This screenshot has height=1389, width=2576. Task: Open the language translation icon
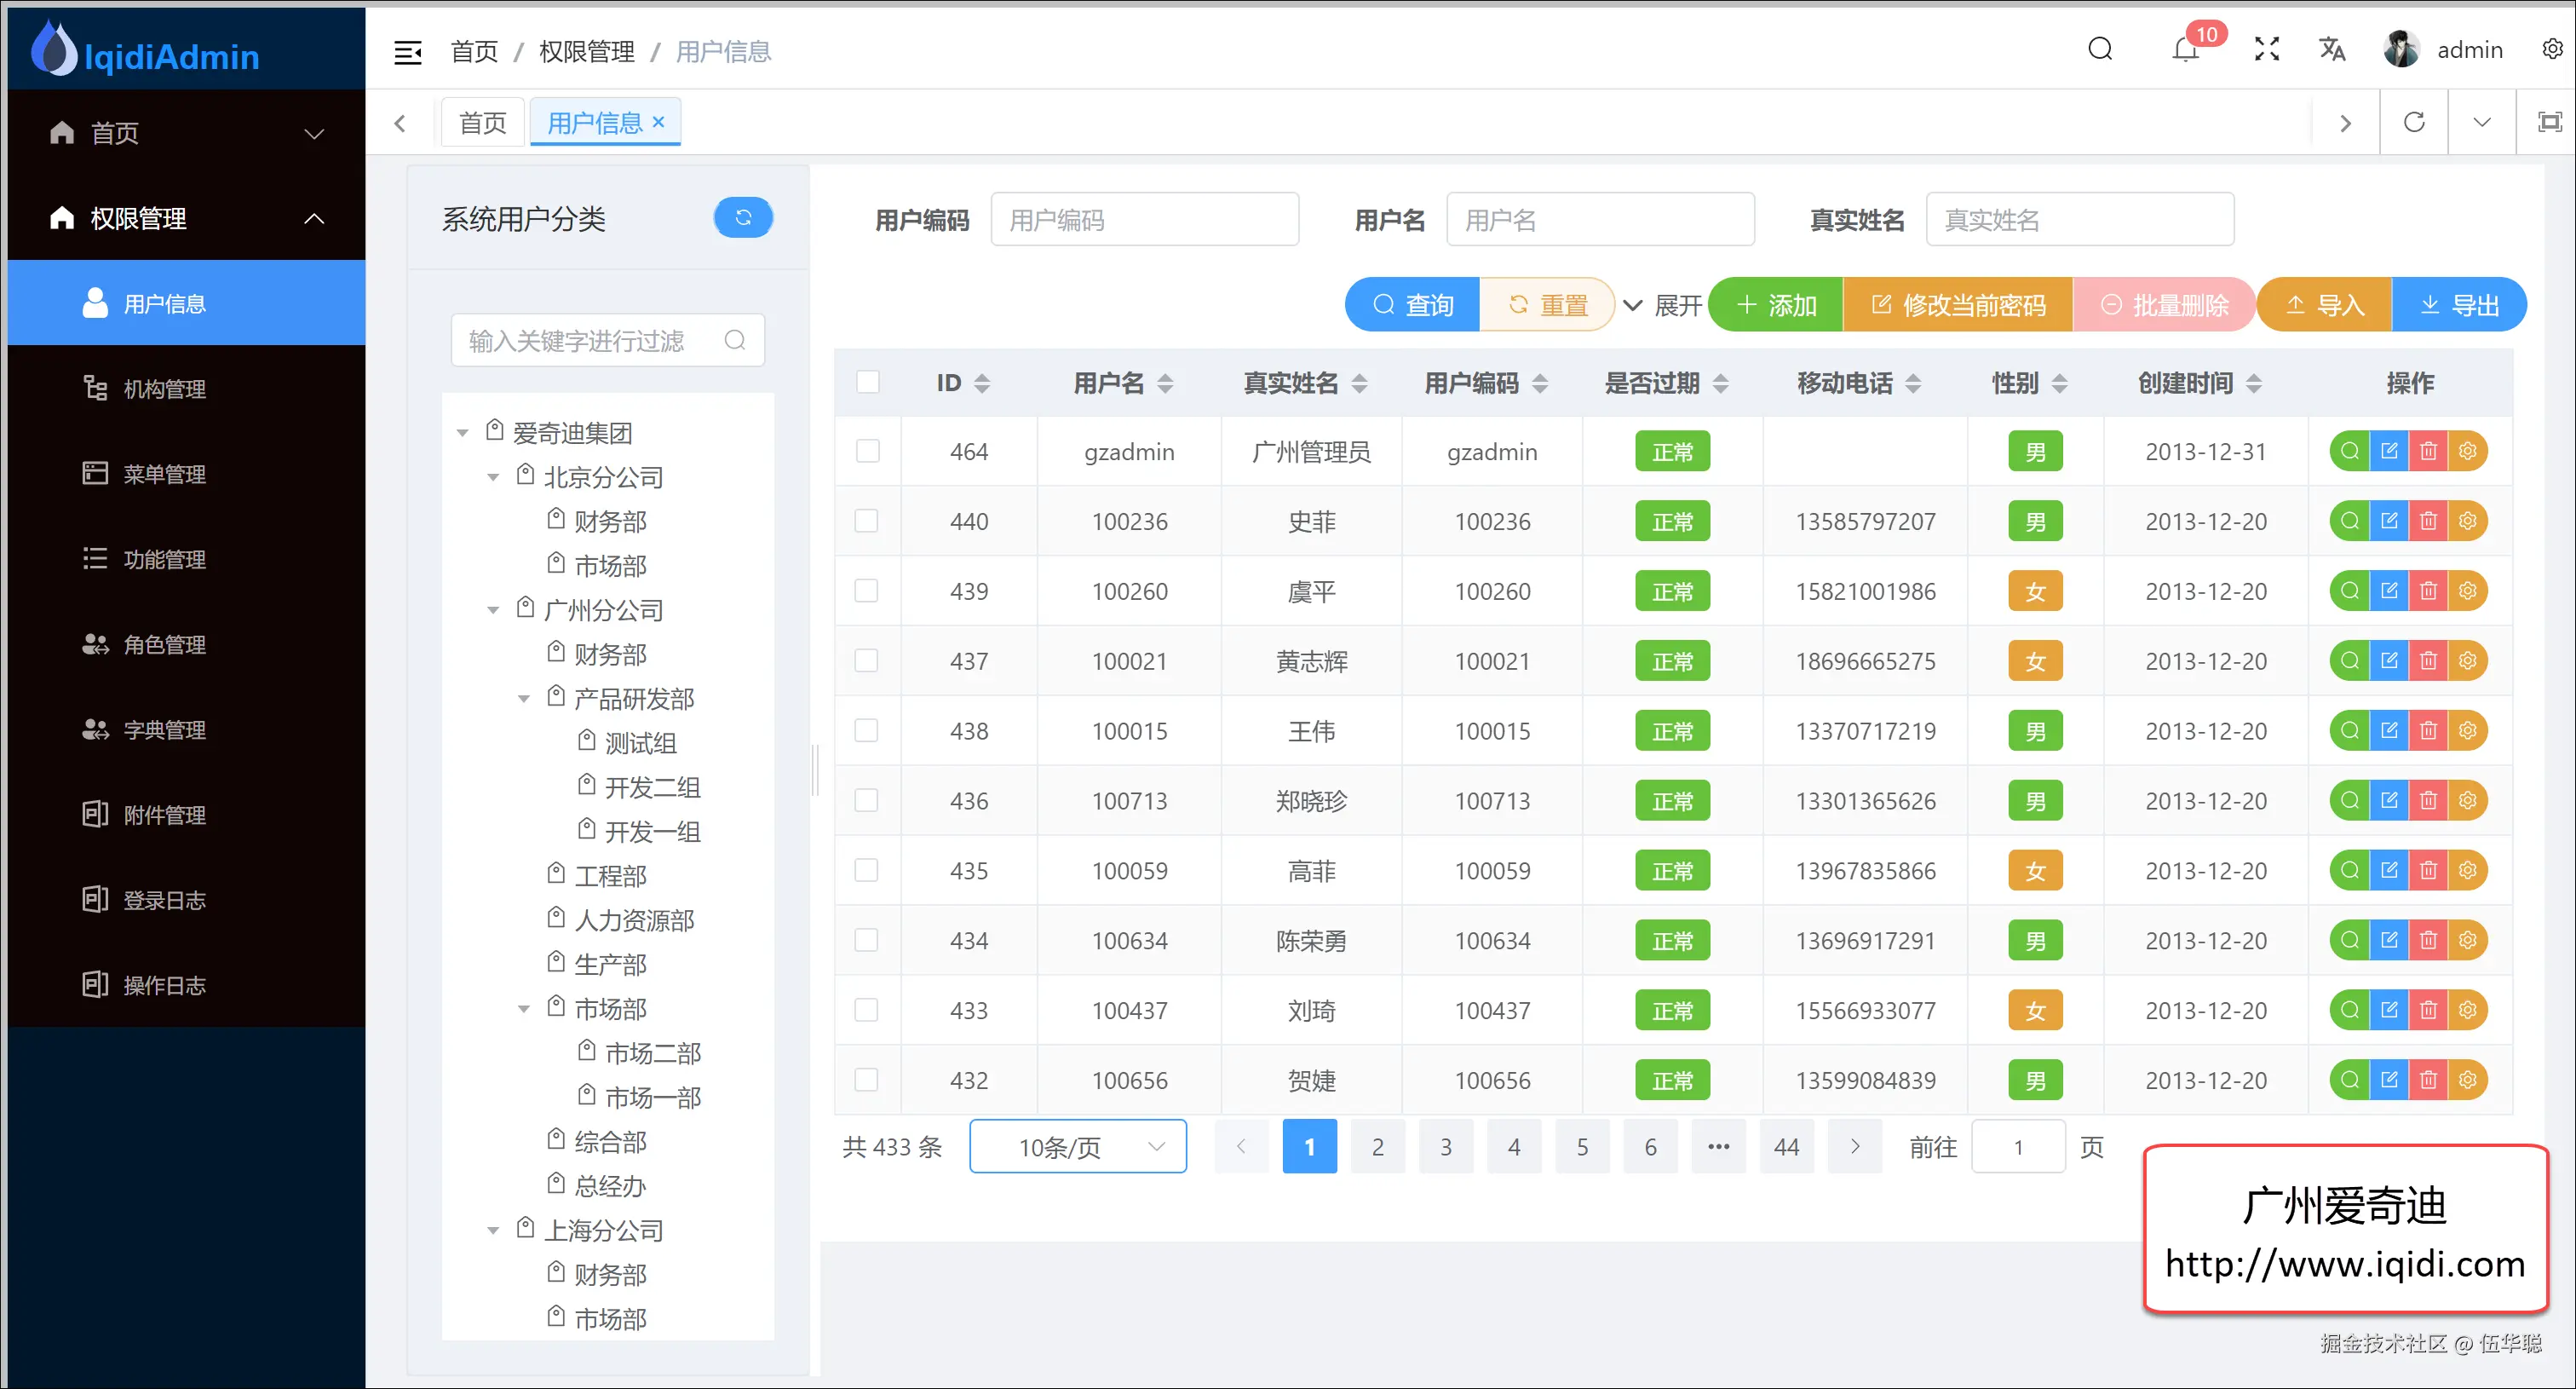coord(2332,50)
